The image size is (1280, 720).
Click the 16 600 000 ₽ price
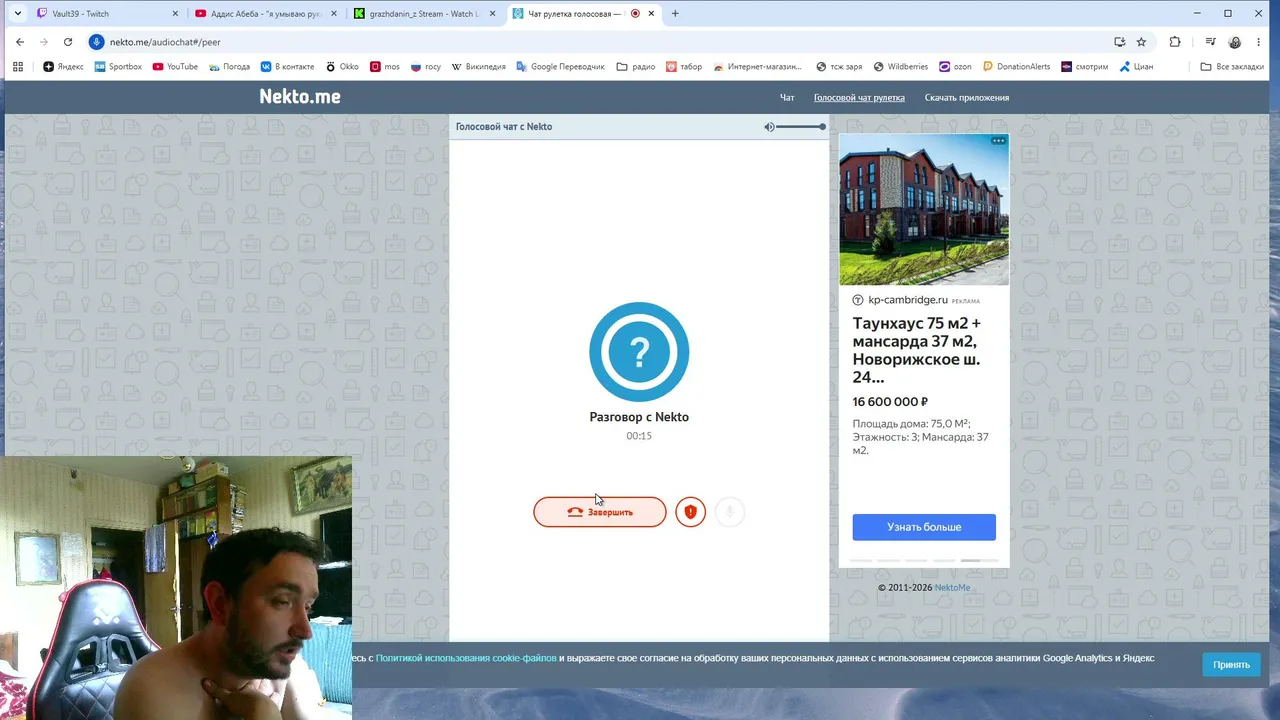click(x=890, y=402)
